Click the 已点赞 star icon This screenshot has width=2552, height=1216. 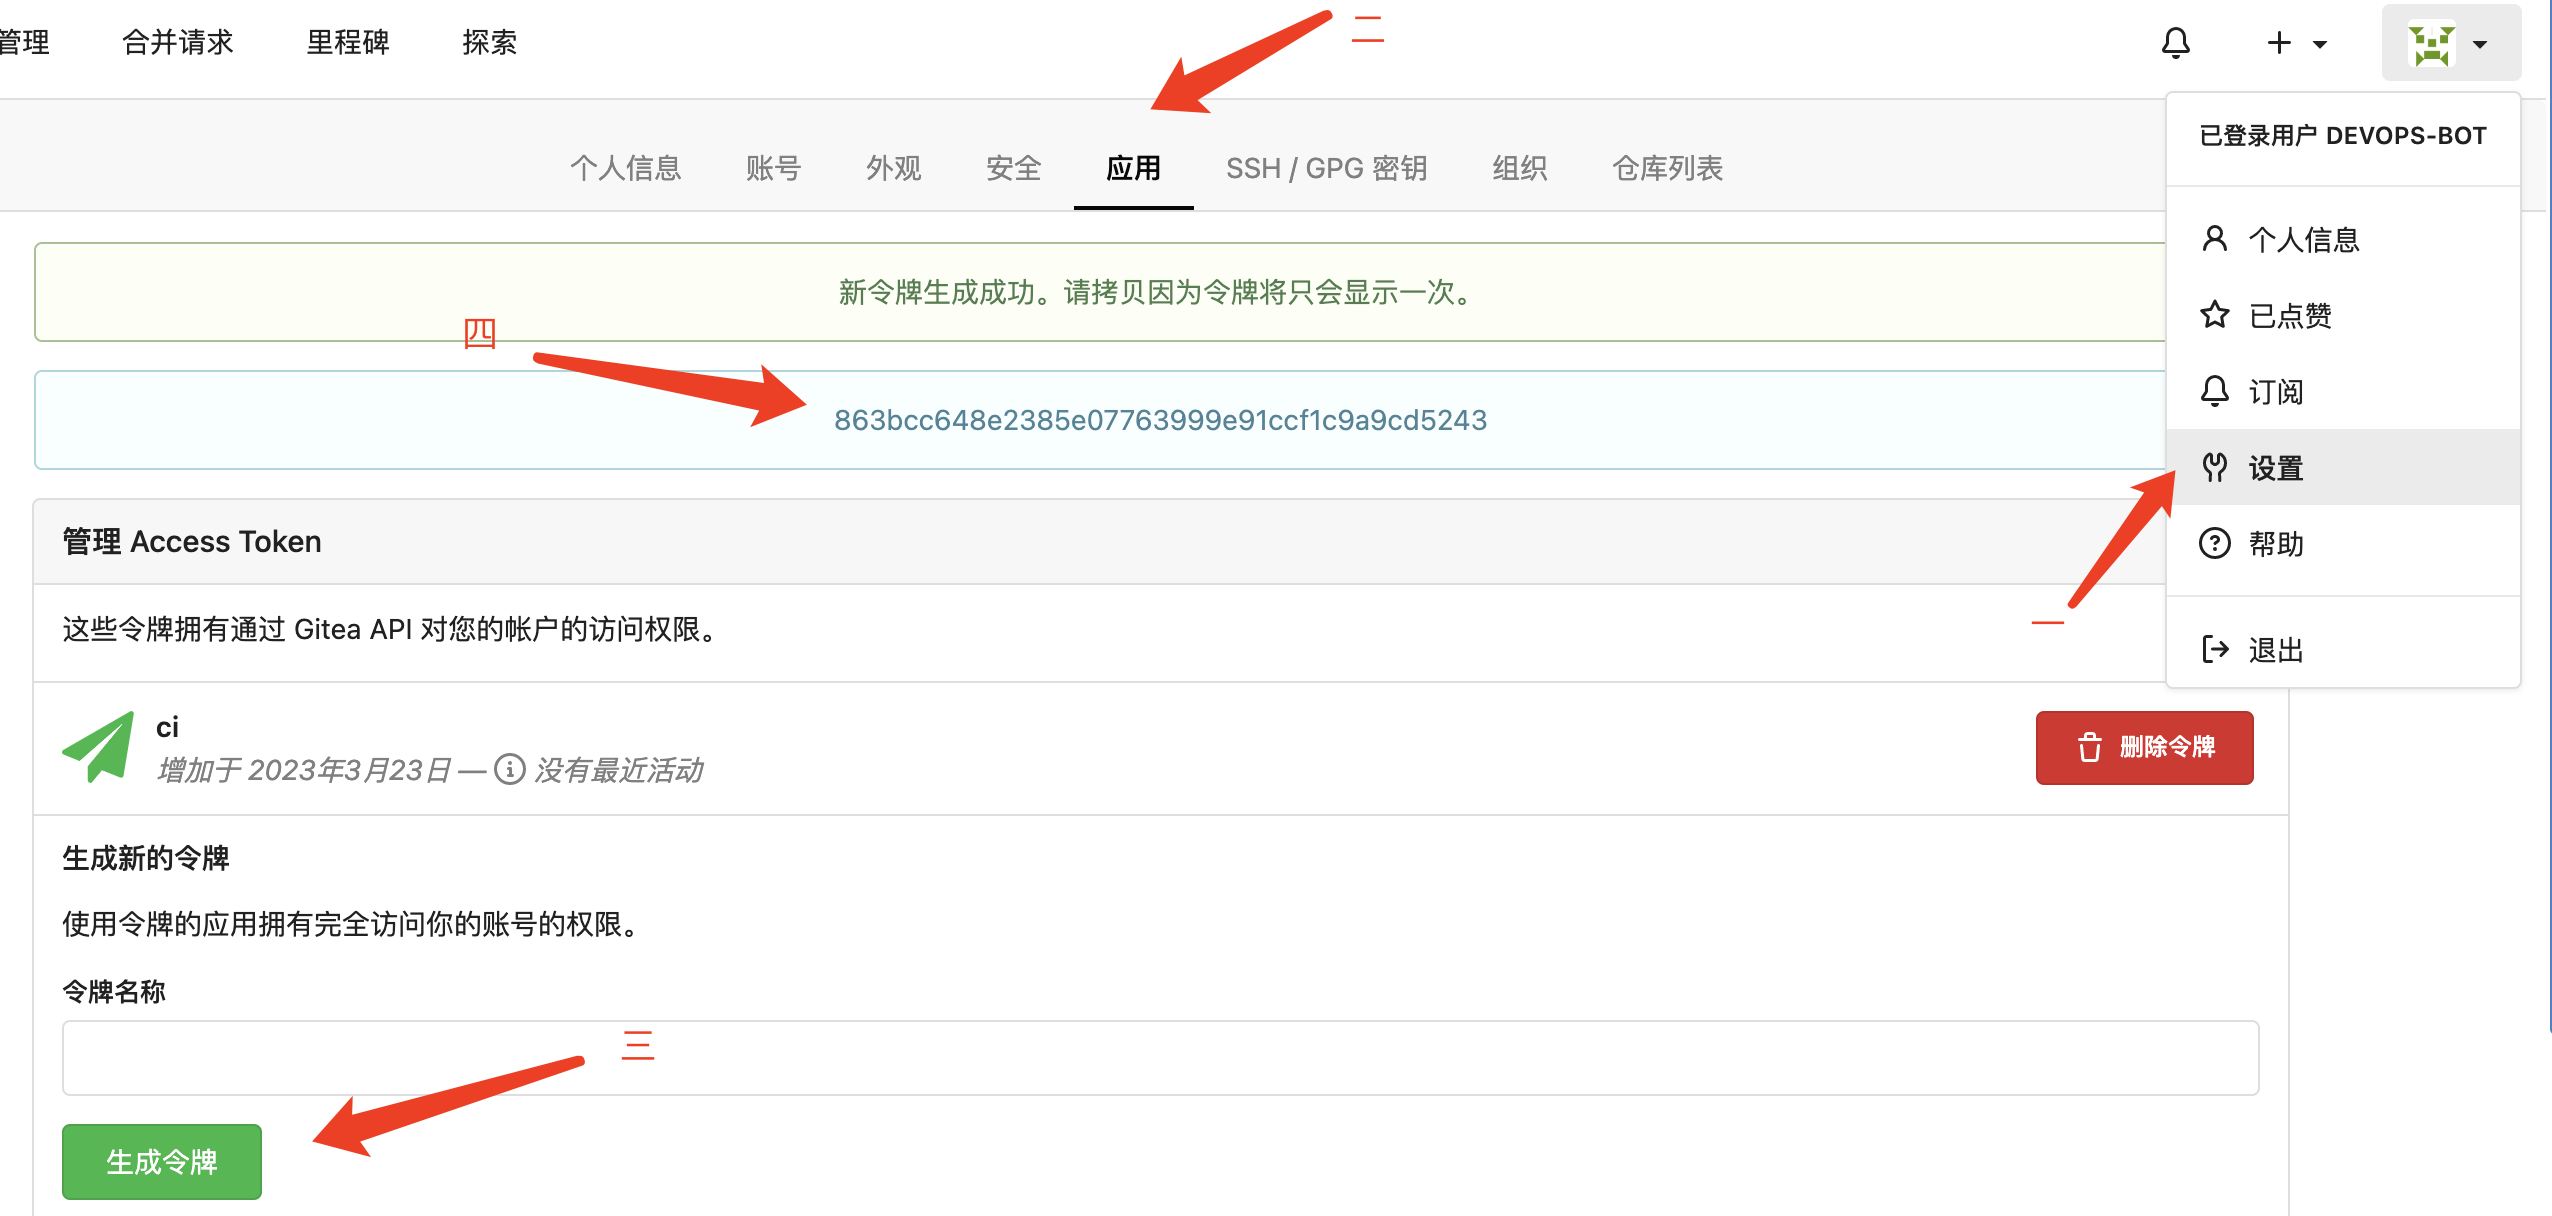[x=2214, y=315]
